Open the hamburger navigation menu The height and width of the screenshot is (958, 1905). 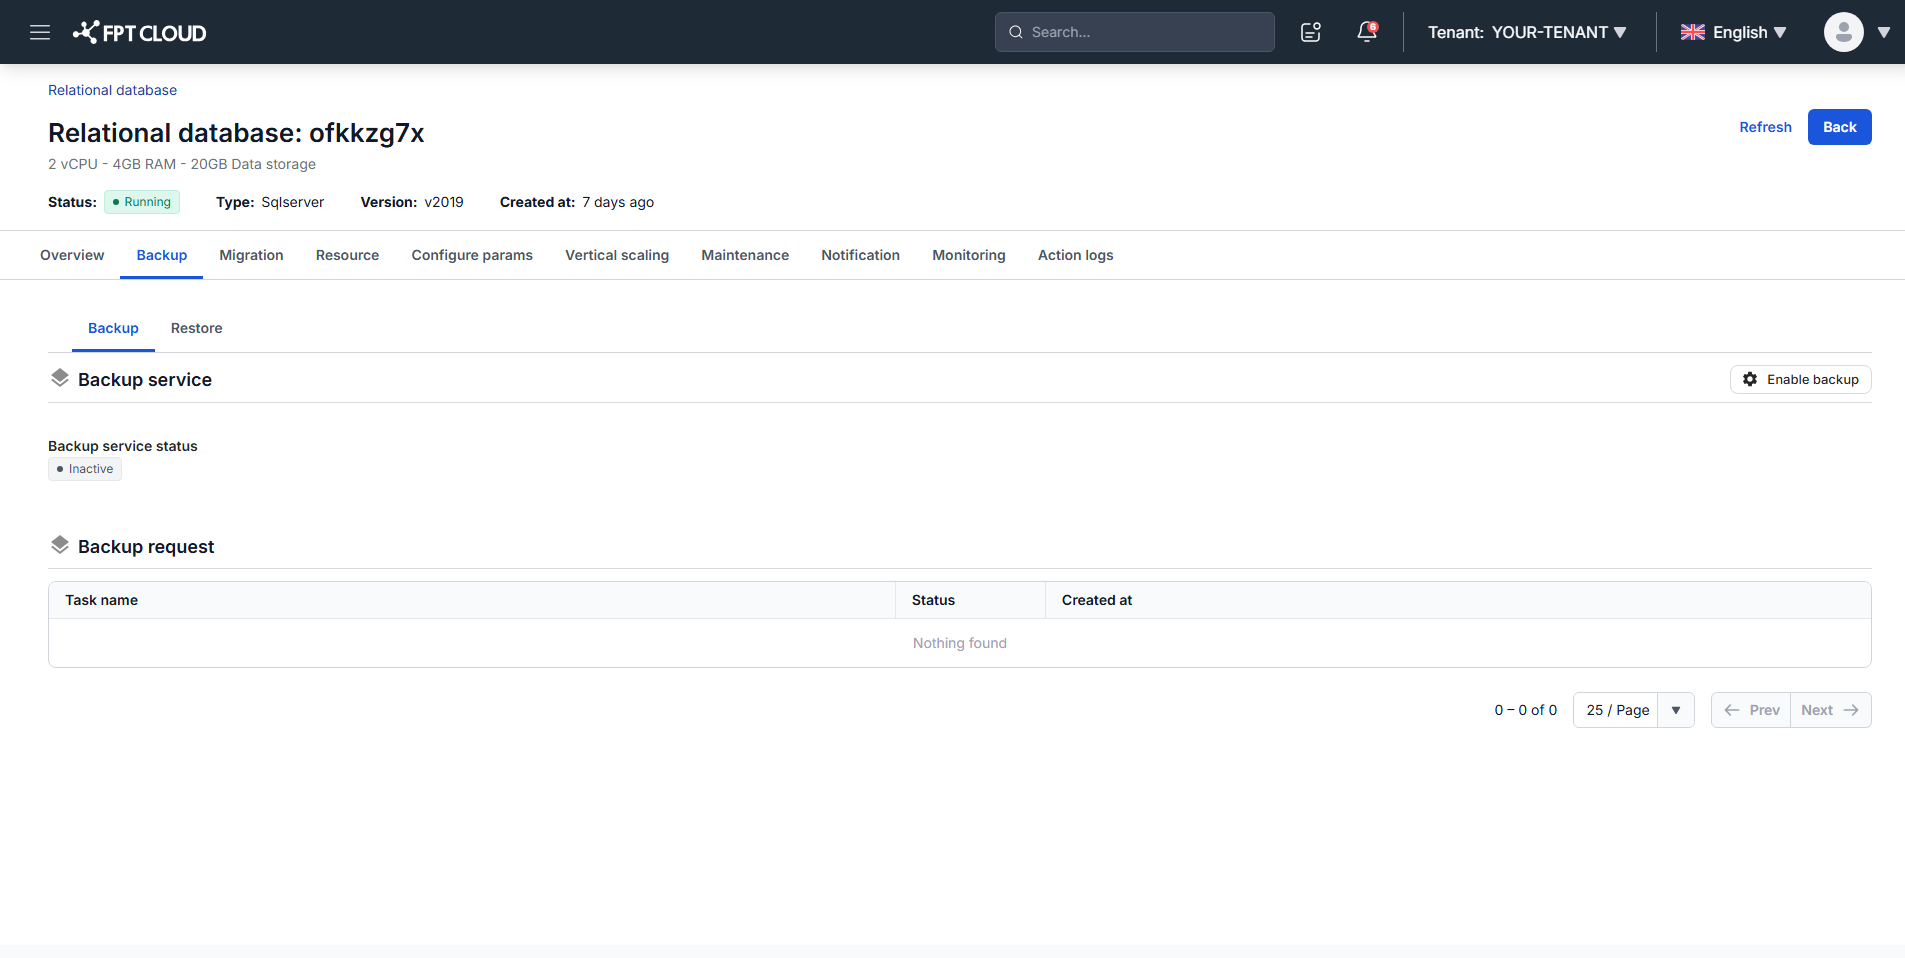point(40,32)
